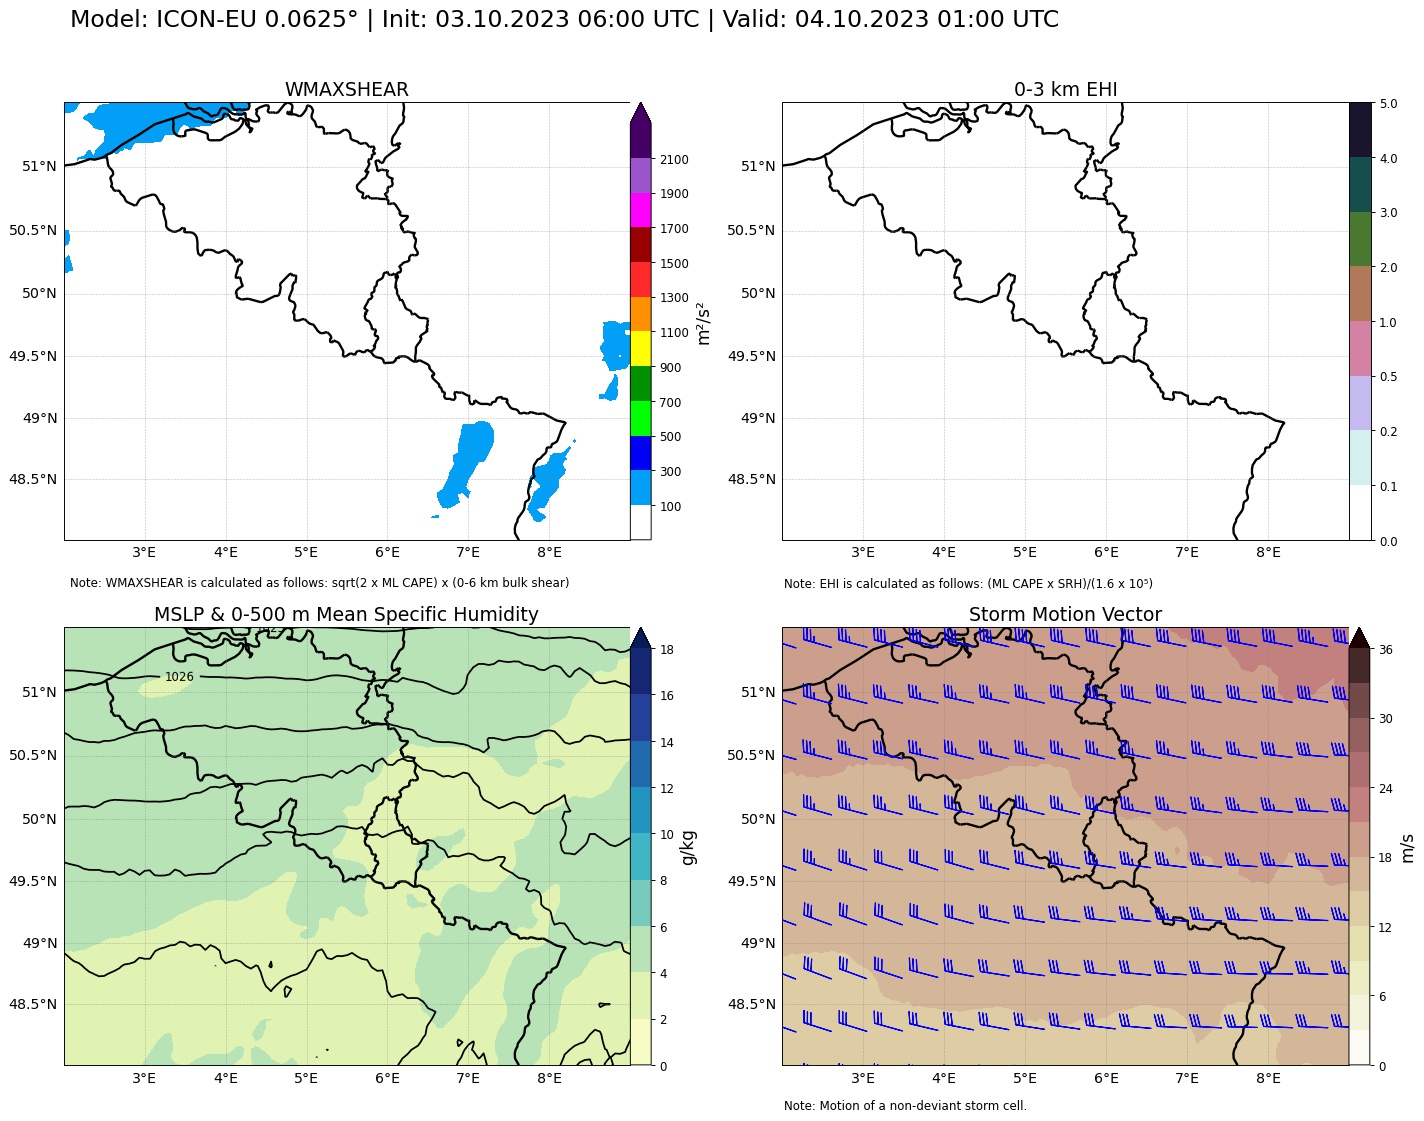Click the 48.5°N latitude label on Storm Motion map
Viewport: 1424px width, 1121px height.
[x=751, y=1004]
